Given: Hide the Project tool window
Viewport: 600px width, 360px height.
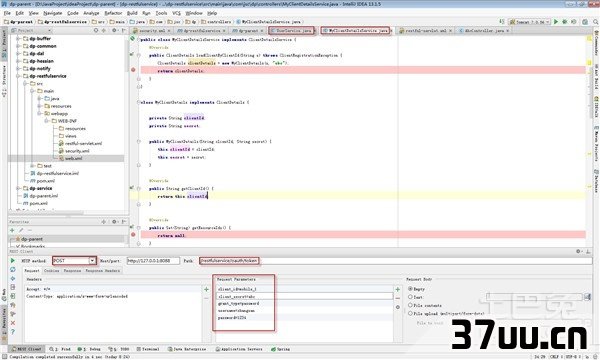Looking at the screenshot, I should pyautogui.click(x=123, y=30).
